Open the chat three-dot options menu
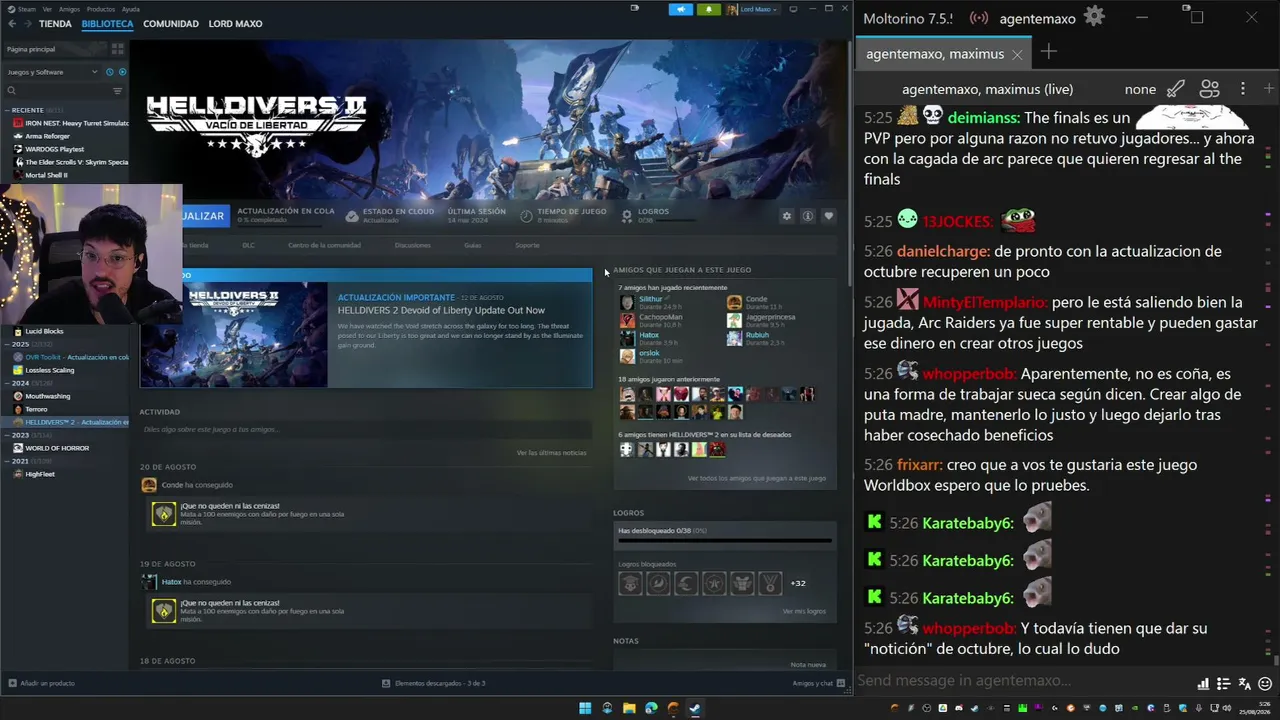Viewport: 1280px width, 720px height. 1243,89
